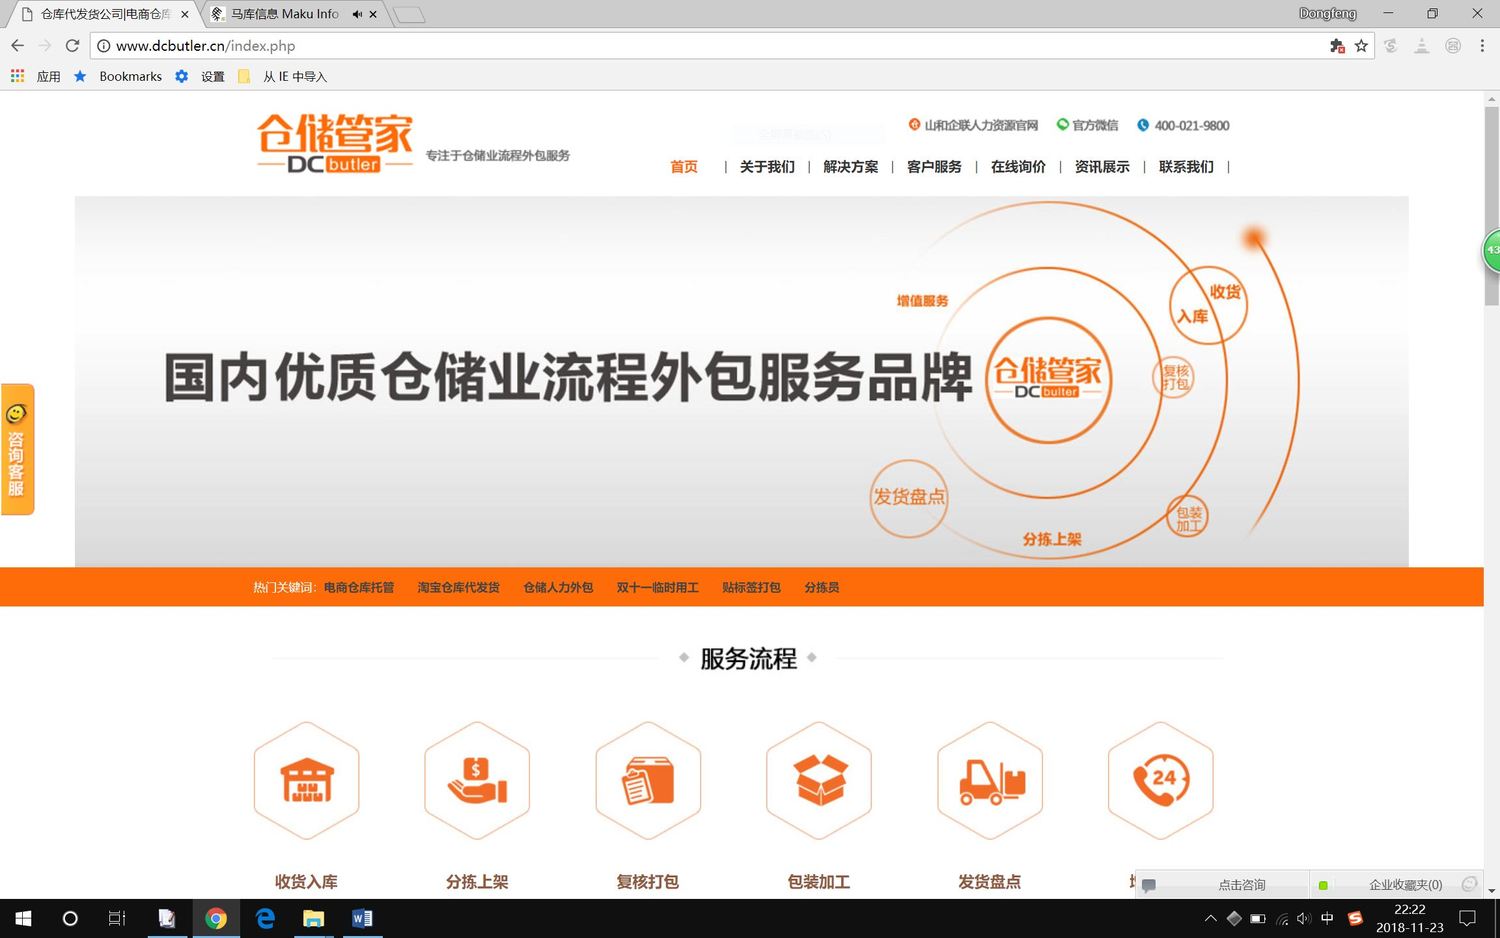Mute the 马库信息 Maku Info tab audio
The width and height of the screenshot is (1500, 938).
coord(357,14)
